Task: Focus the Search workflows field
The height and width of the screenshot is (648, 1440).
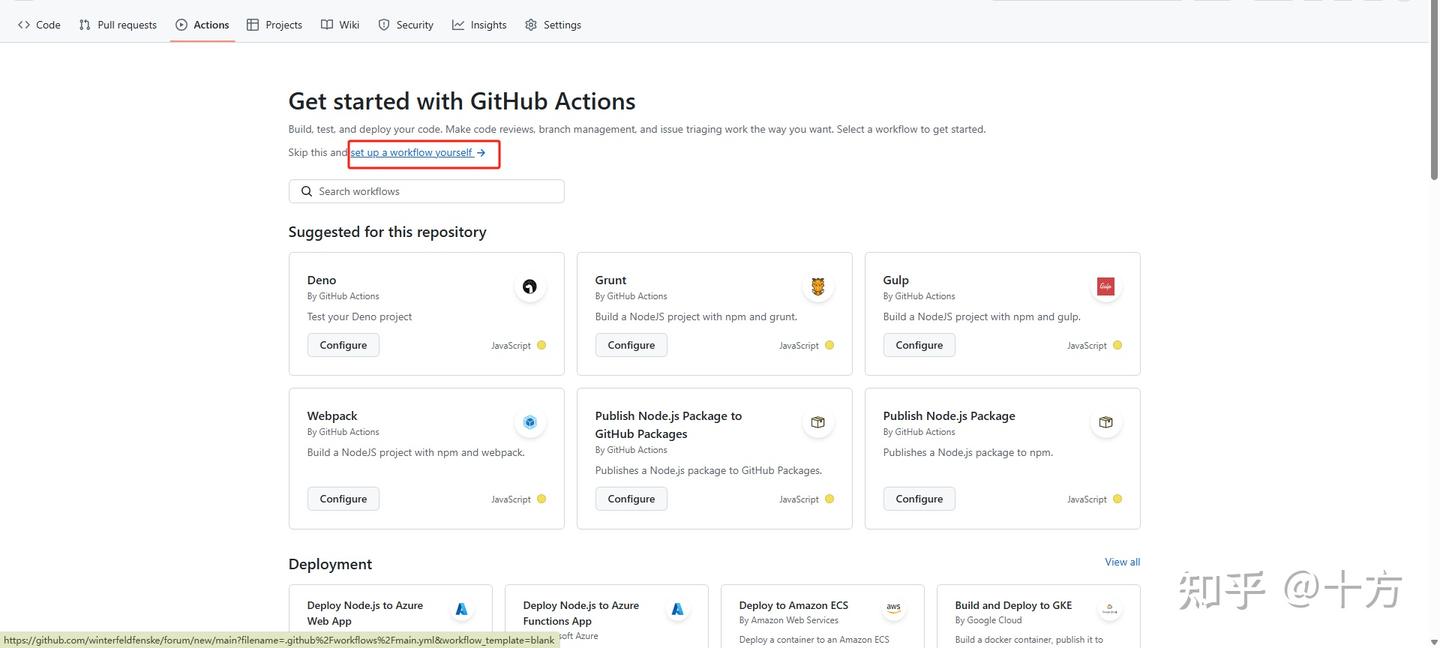Action: click(426, 191)
